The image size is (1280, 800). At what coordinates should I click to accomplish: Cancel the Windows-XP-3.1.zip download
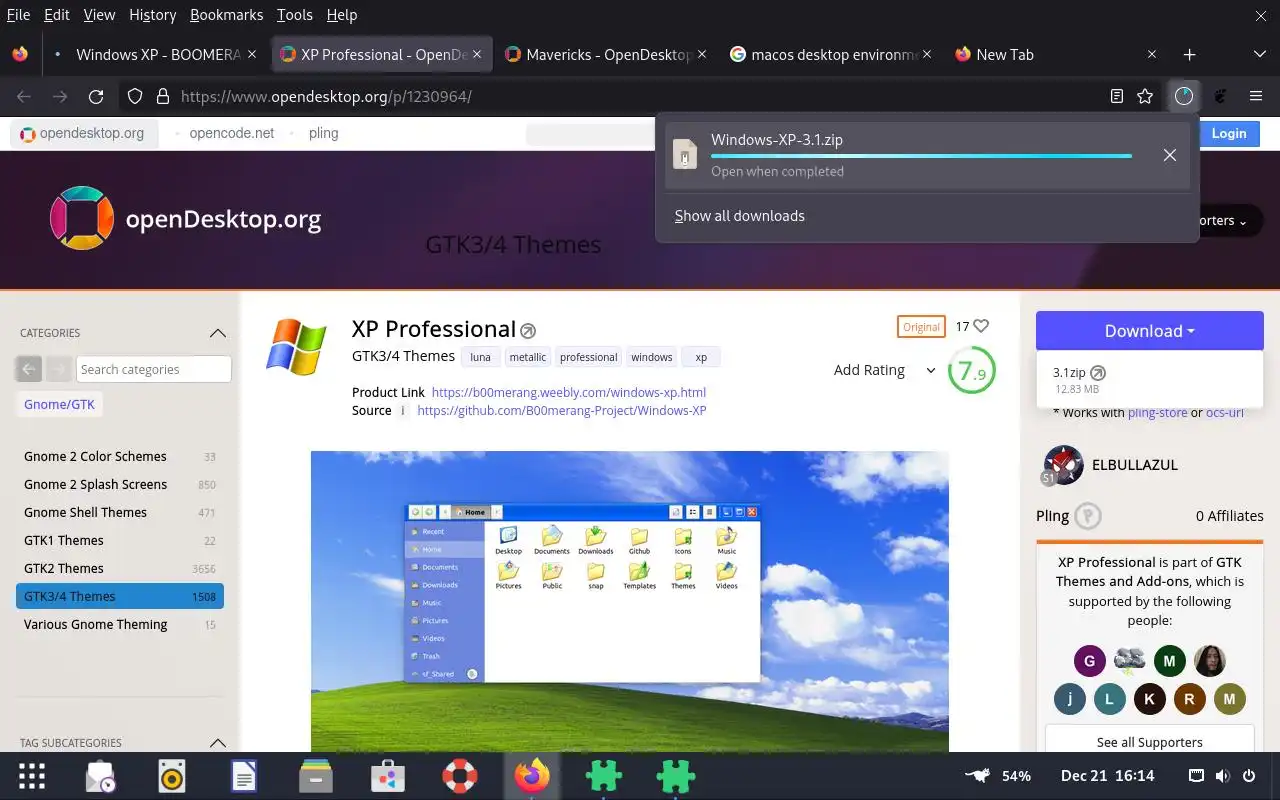pyautogui.click(x=1169, y=155)
